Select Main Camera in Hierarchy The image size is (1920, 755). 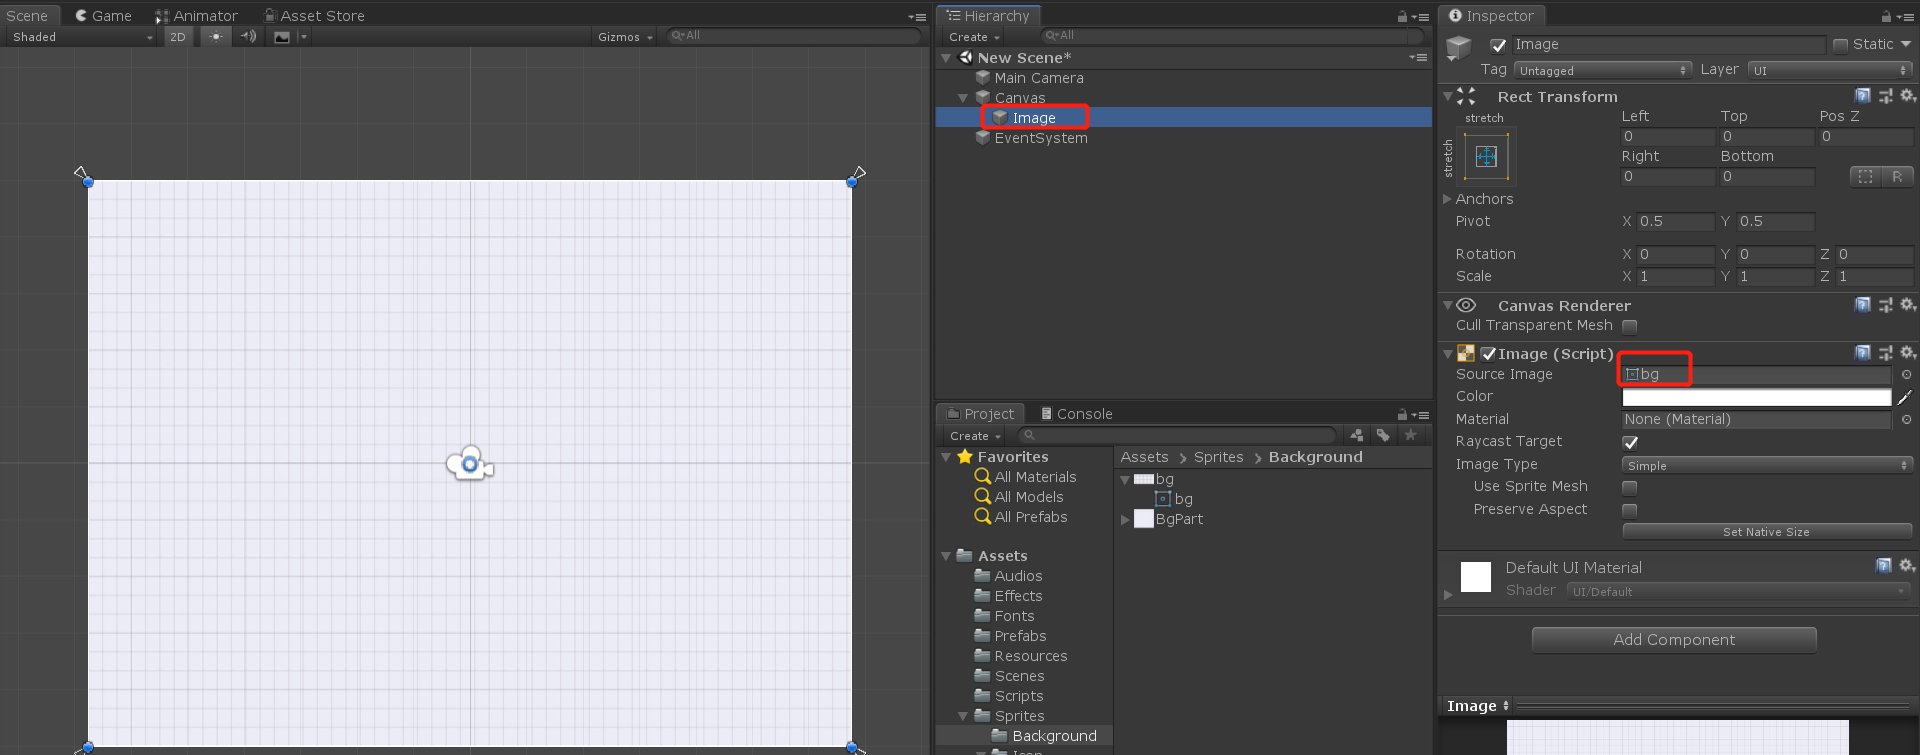[1038, 78]
